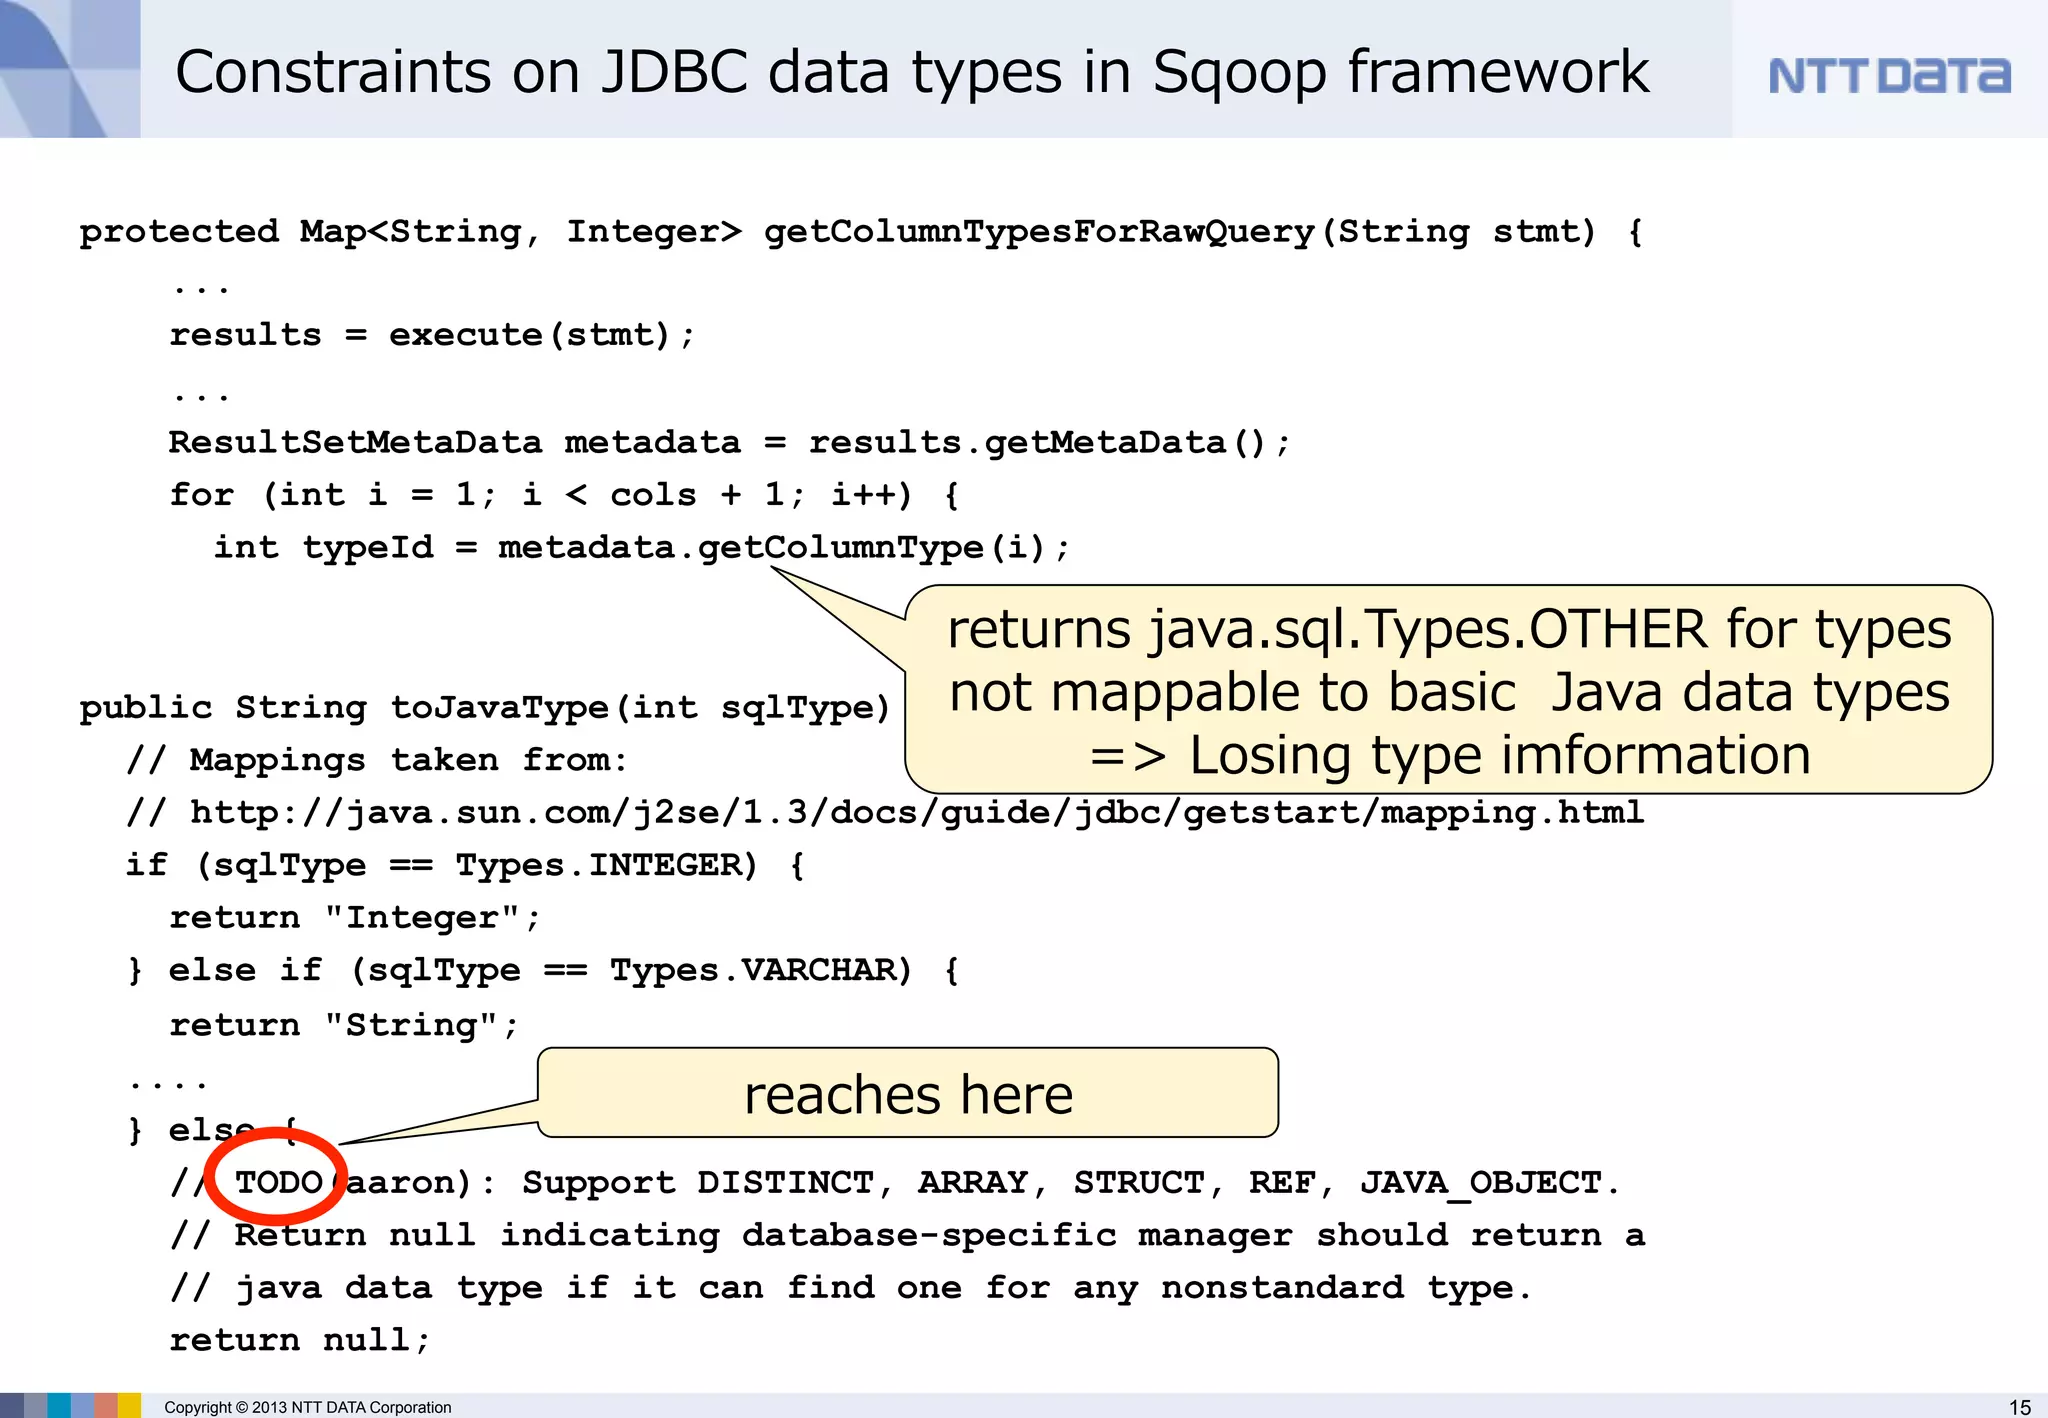Click the line 'return "Integer";'
2048x1418 pixels.
[x=355, y=918]
